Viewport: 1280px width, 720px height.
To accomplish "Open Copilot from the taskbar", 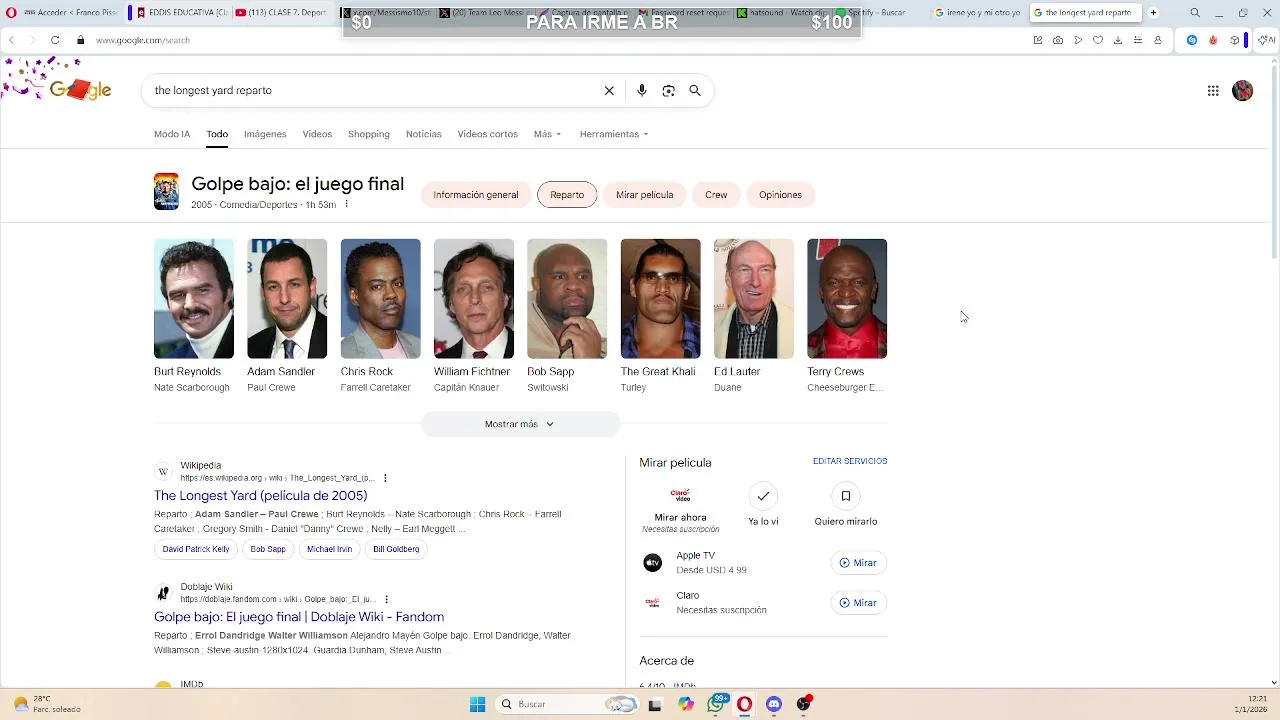I will pyautogui.click(x=685, y=704).
